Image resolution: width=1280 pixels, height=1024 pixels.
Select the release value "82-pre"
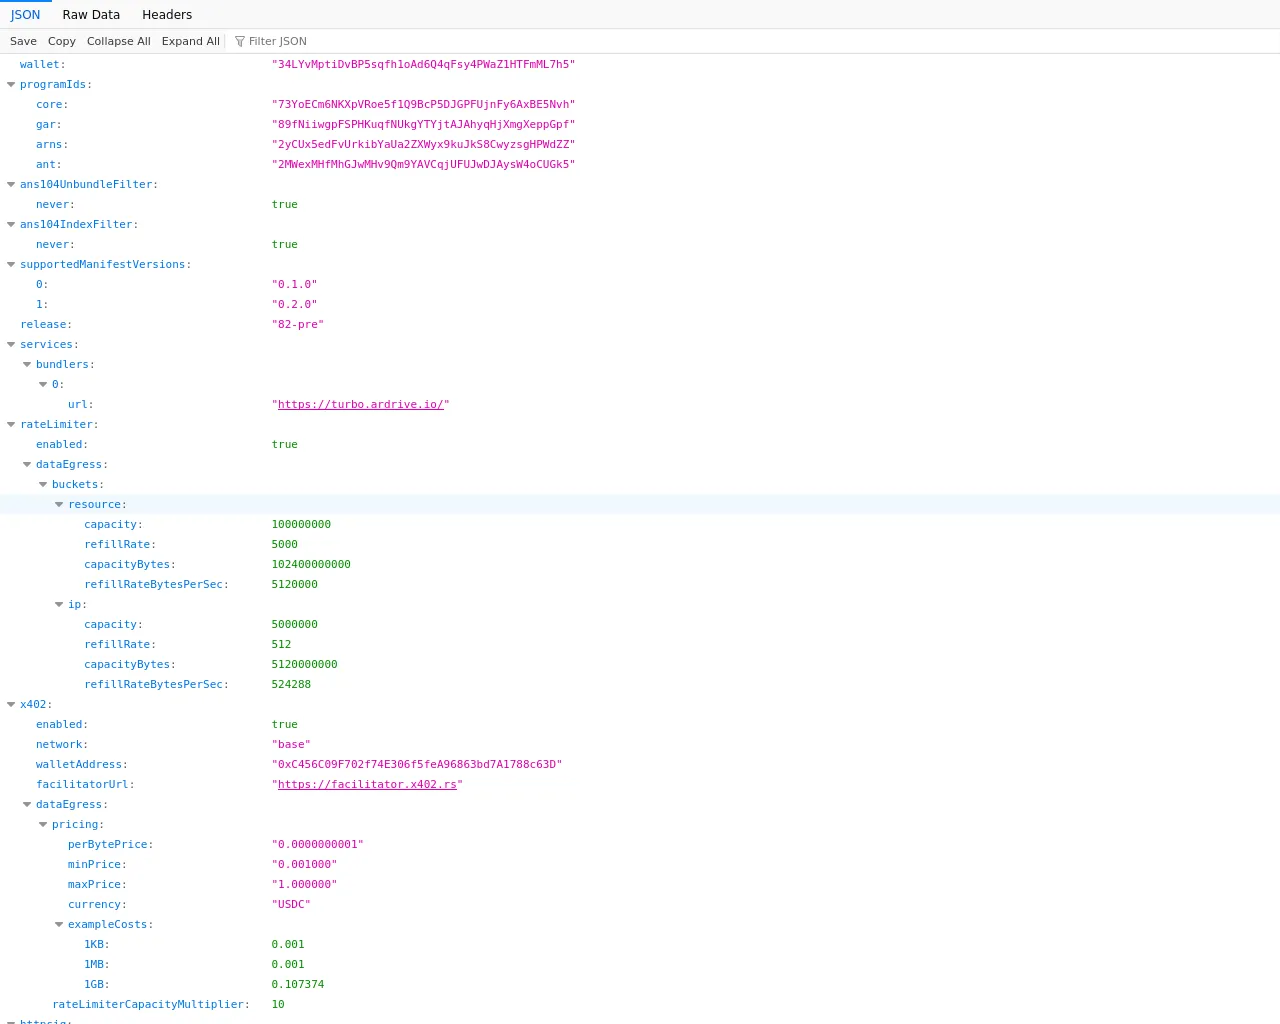point(298,324)
